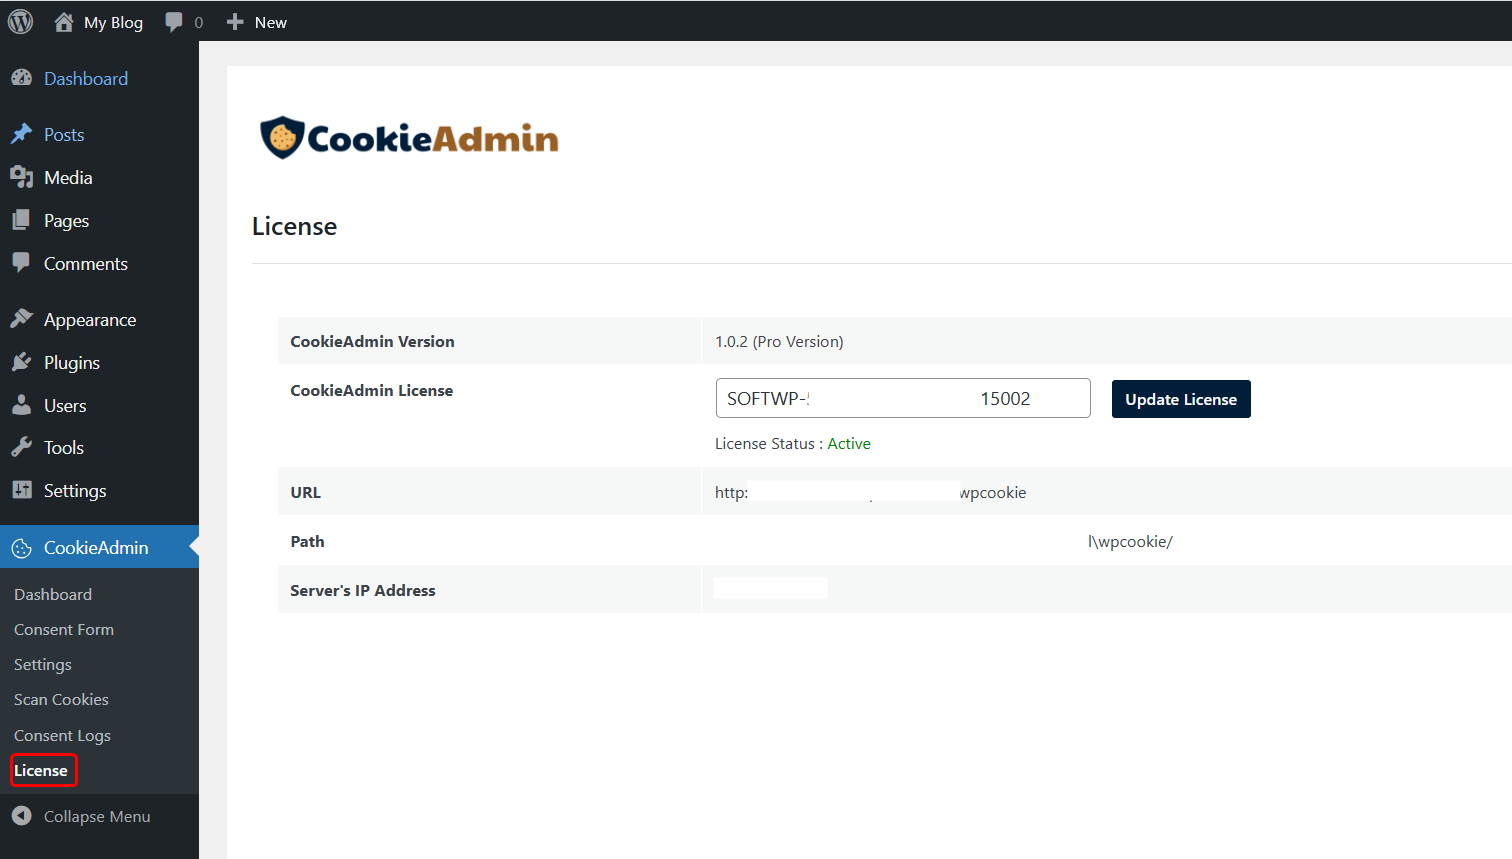Click the CookieAdmin Version label

(372, 341)
